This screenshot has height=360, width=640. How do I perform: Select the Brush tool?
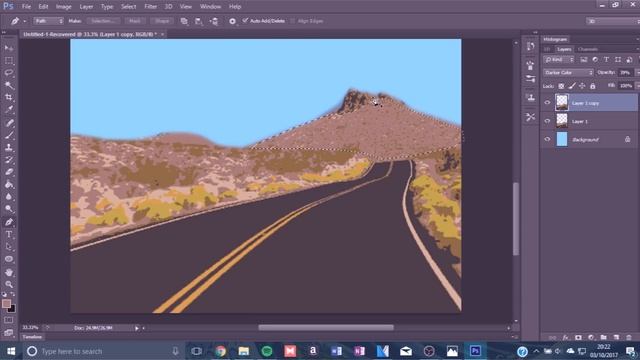coord(9,135)
